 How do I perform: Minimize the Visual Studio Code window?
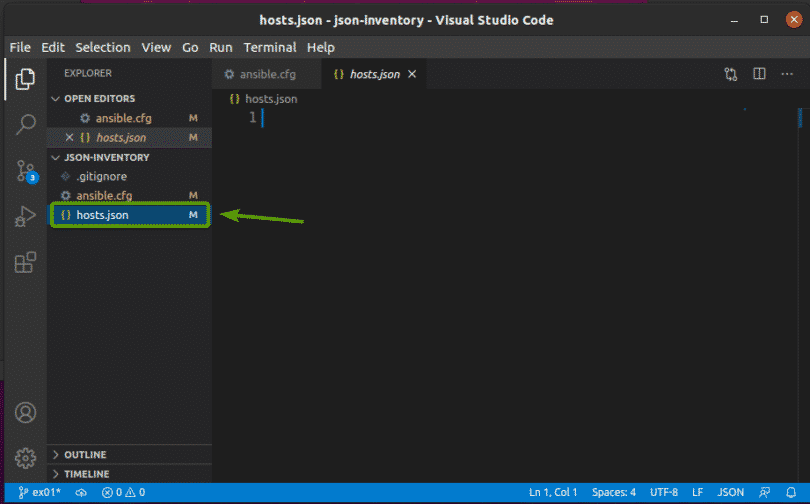tap(735, 20)
